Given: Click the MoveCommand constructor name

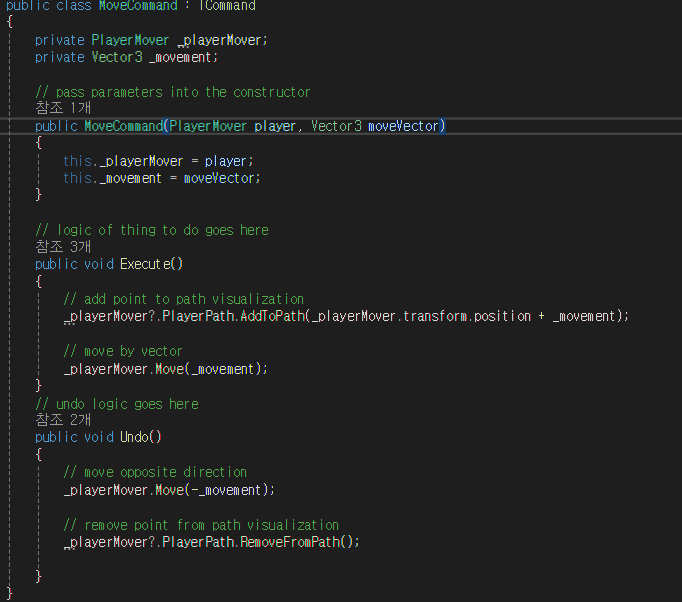Looking at the screenshot, I should (124, 126).
